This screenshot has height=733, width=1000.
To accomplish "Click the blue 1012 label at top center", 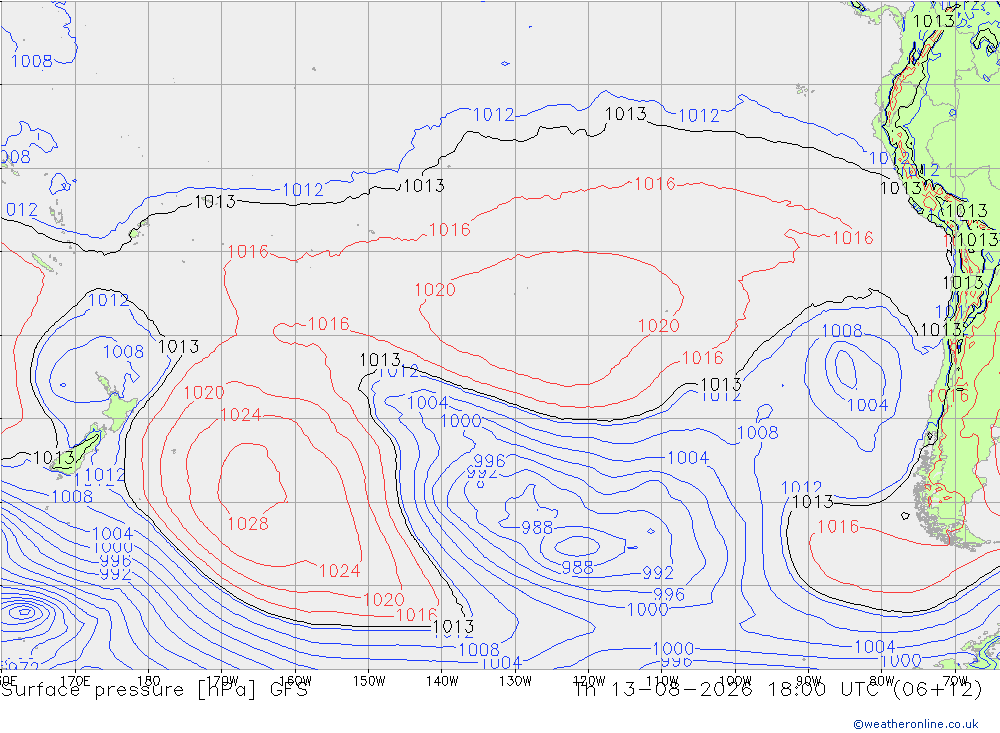I will pos(493,115).
